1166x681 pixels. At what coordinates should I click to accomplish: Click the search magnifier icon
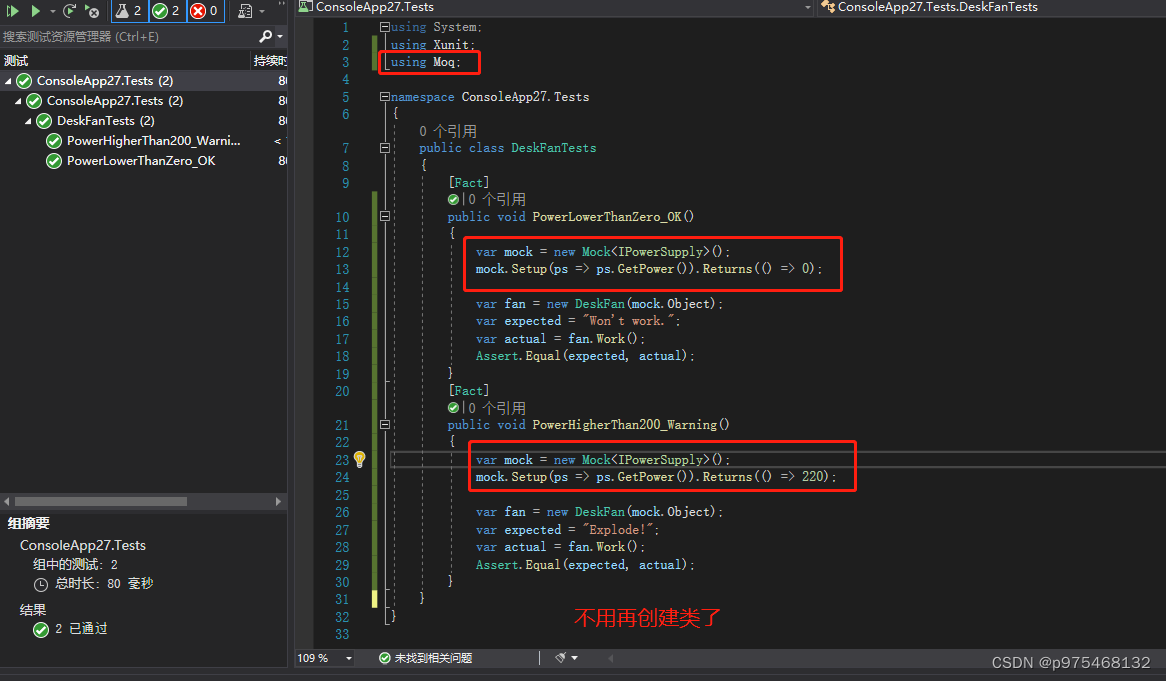point(266,36)
